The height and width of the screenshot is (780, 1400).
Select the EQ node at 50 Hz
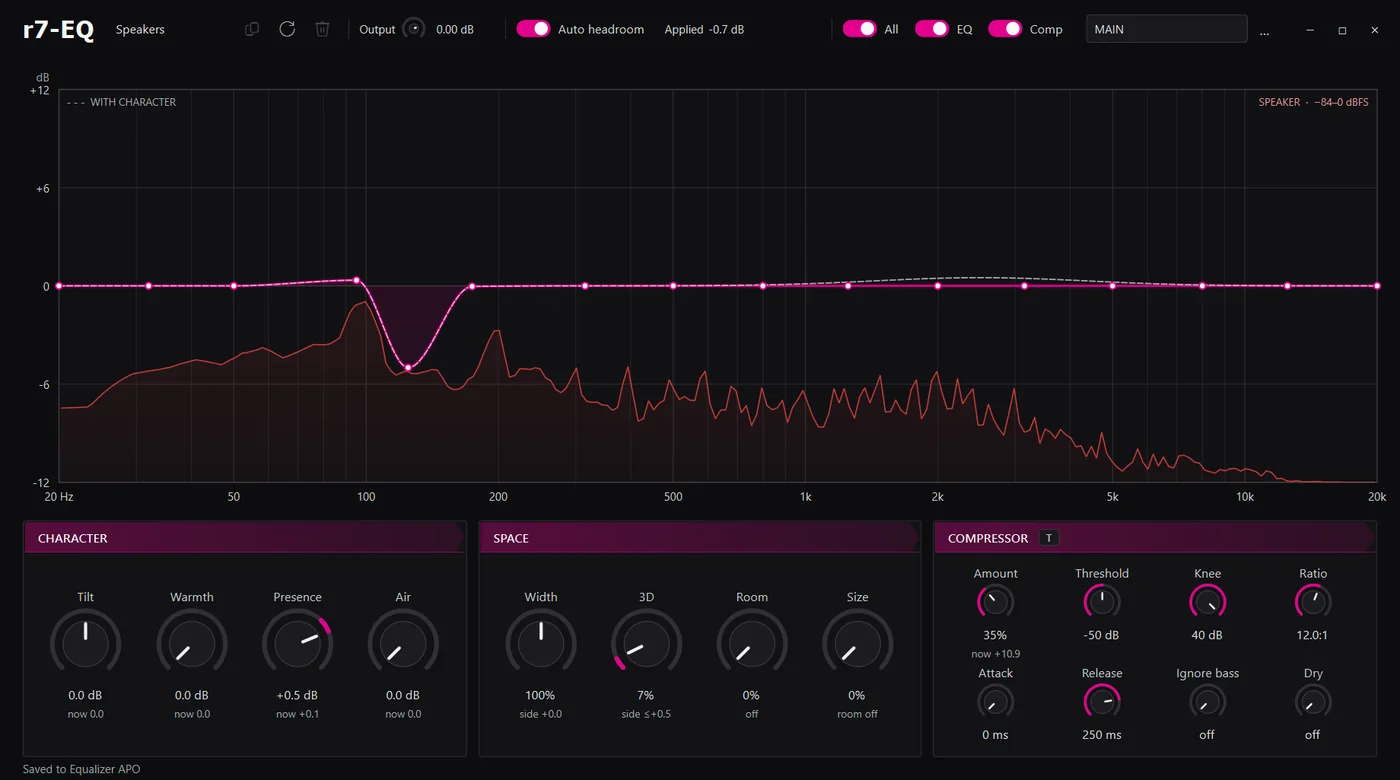[234, 286]
